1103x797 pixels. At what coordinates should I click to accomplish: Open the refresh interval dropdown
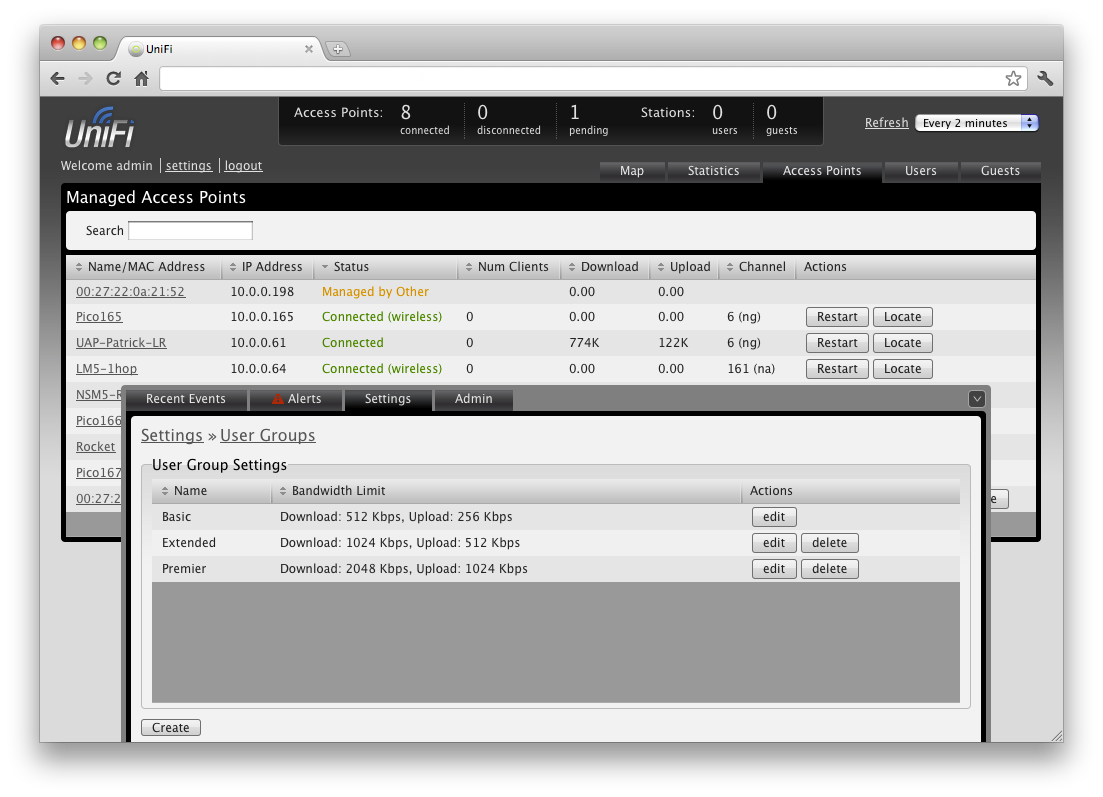977,123
